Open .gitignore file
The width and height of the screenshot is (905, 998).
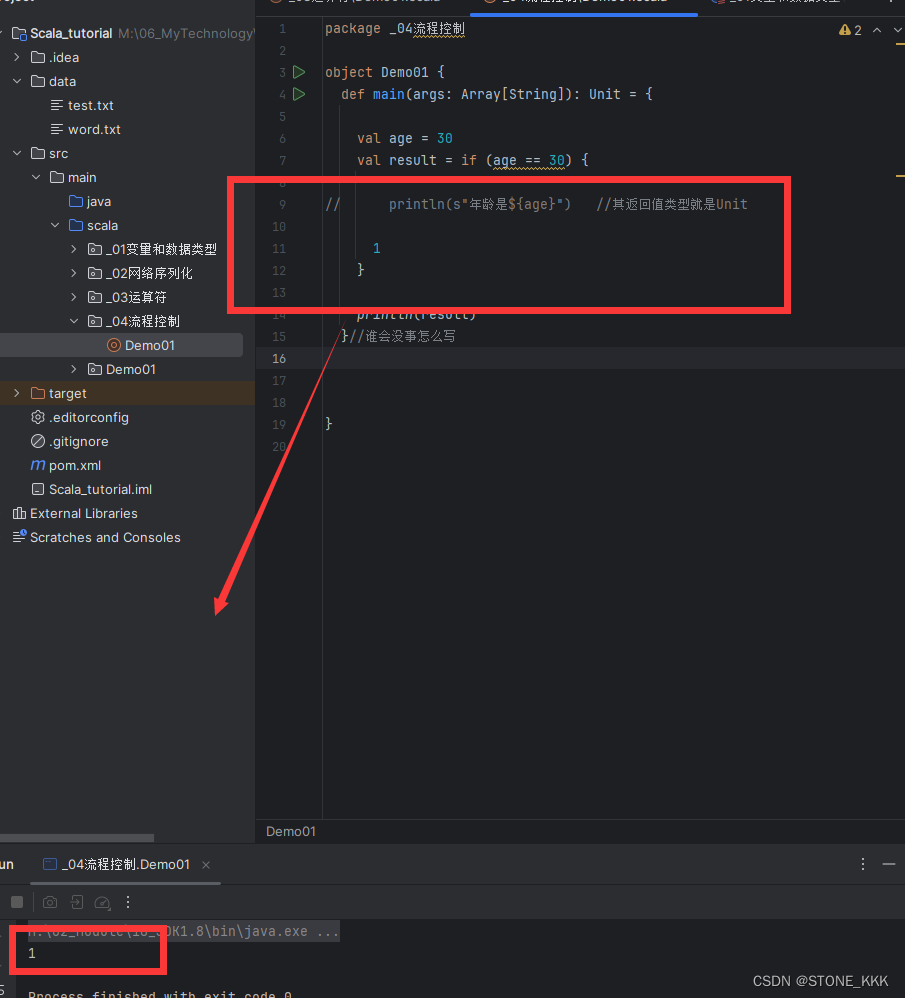coord(69,442)
